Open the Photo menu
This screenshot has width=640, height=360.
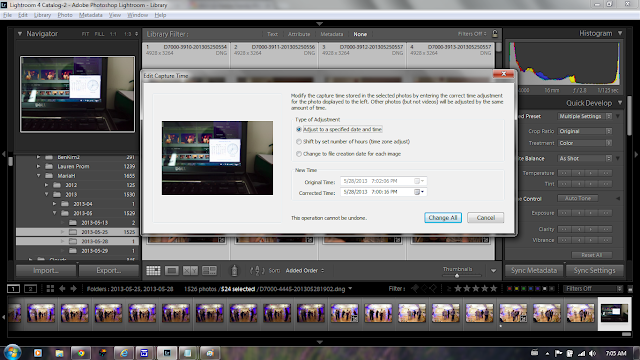tap(64, 15)
